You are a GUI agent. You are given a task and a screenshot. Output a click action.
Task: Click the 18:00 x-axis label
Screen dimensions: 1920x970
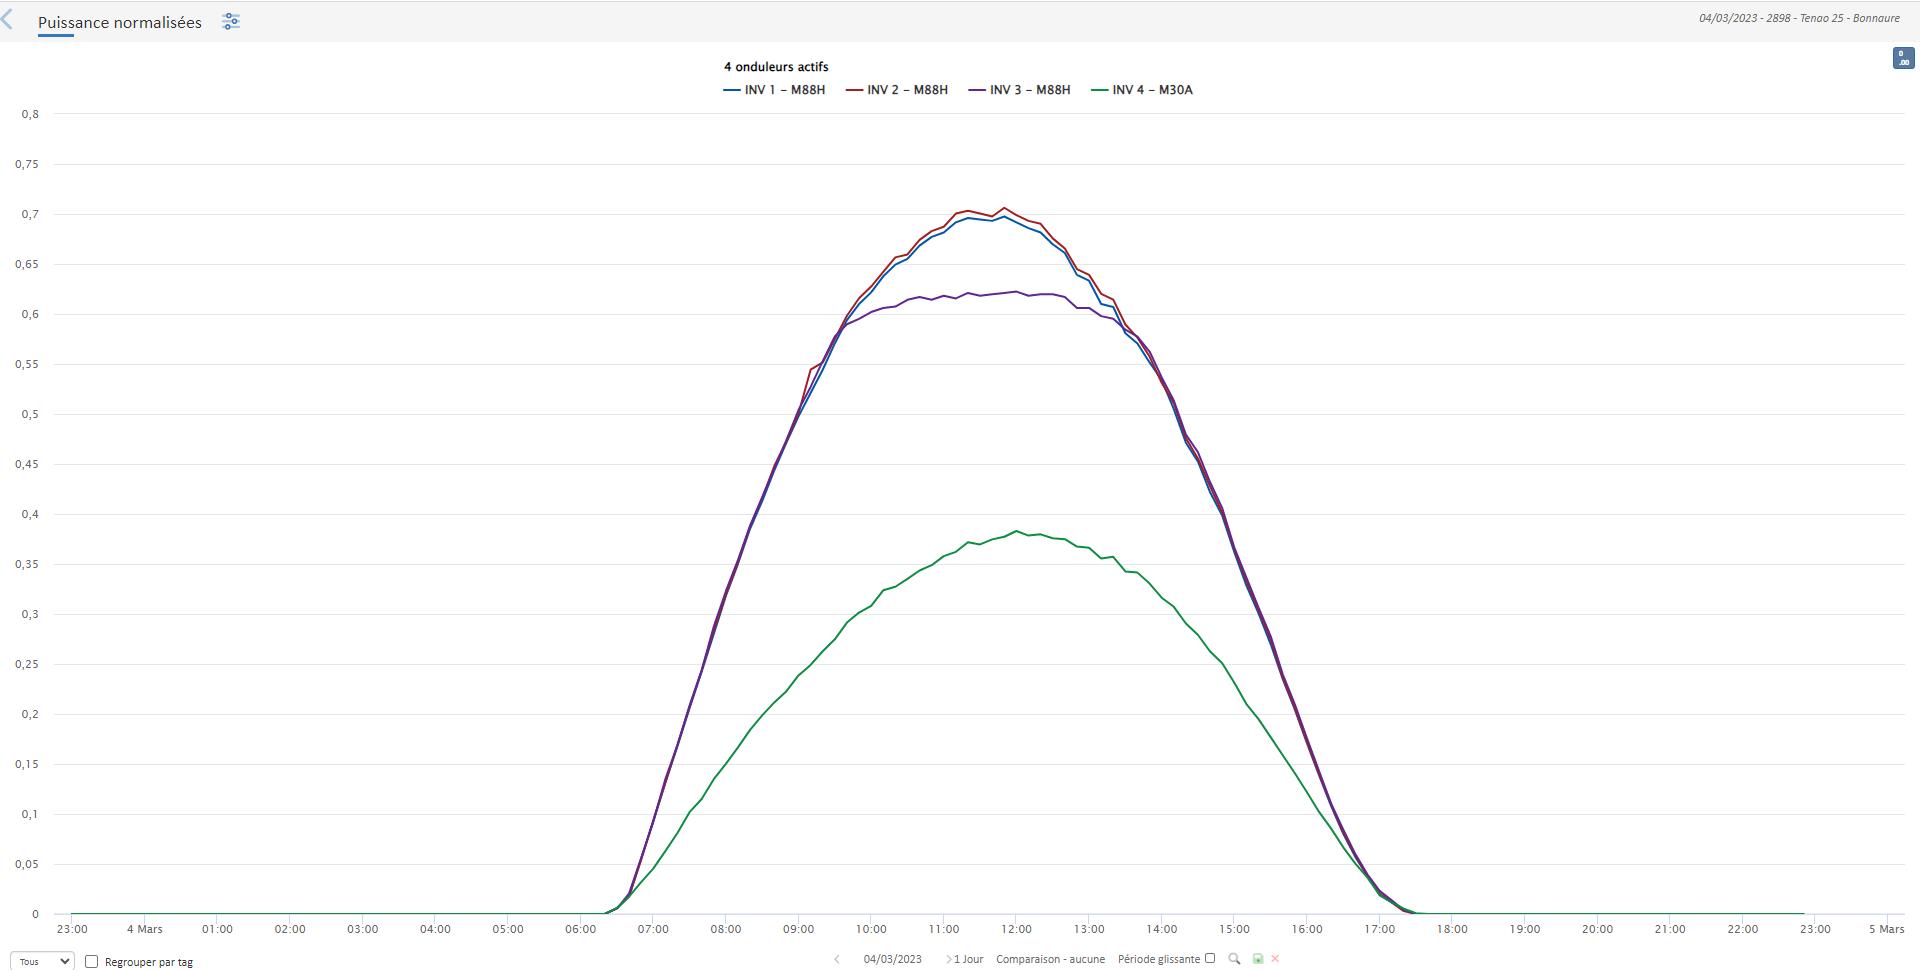(x=1452, y=929)
